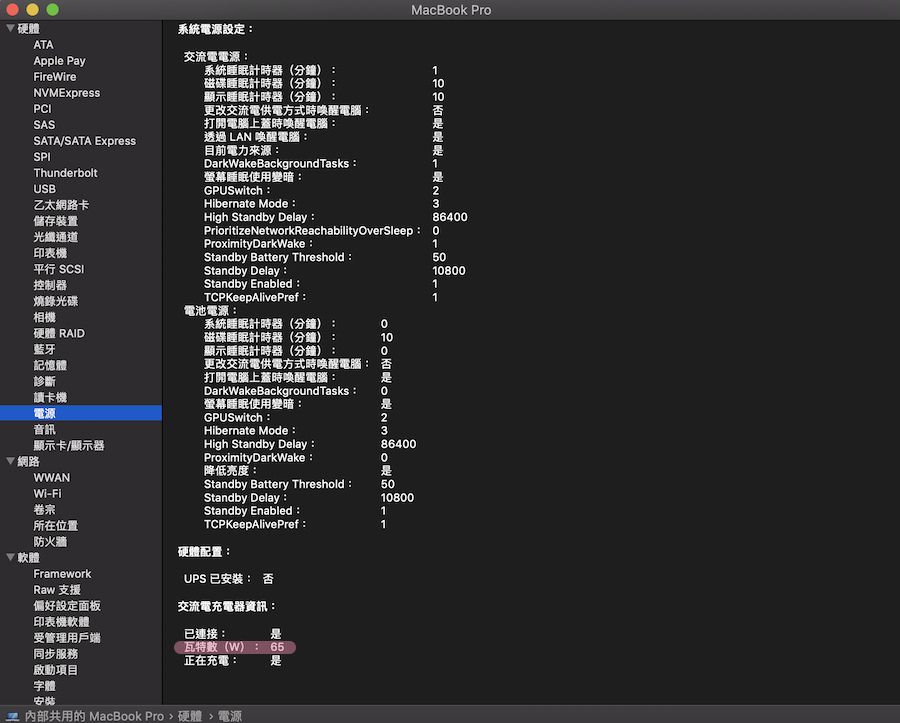Open Framework under the software category
900x723 pixels.
tap(63, 574)
